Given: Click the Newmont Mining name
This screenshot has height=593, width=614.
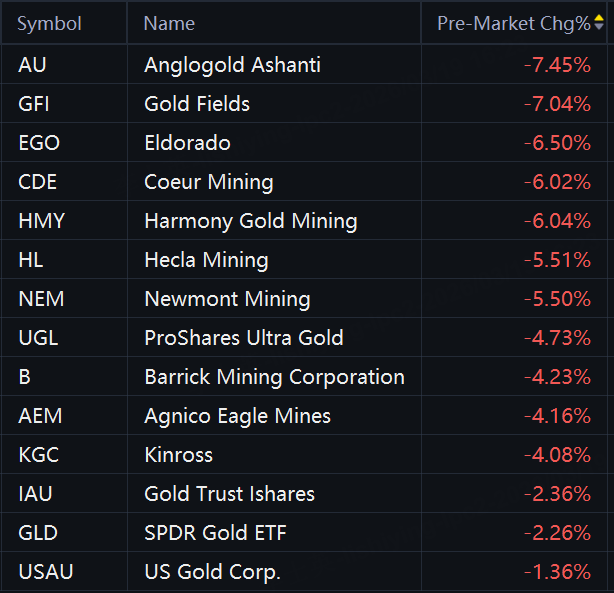Looking at the screenshot, I should coord(227,299).
